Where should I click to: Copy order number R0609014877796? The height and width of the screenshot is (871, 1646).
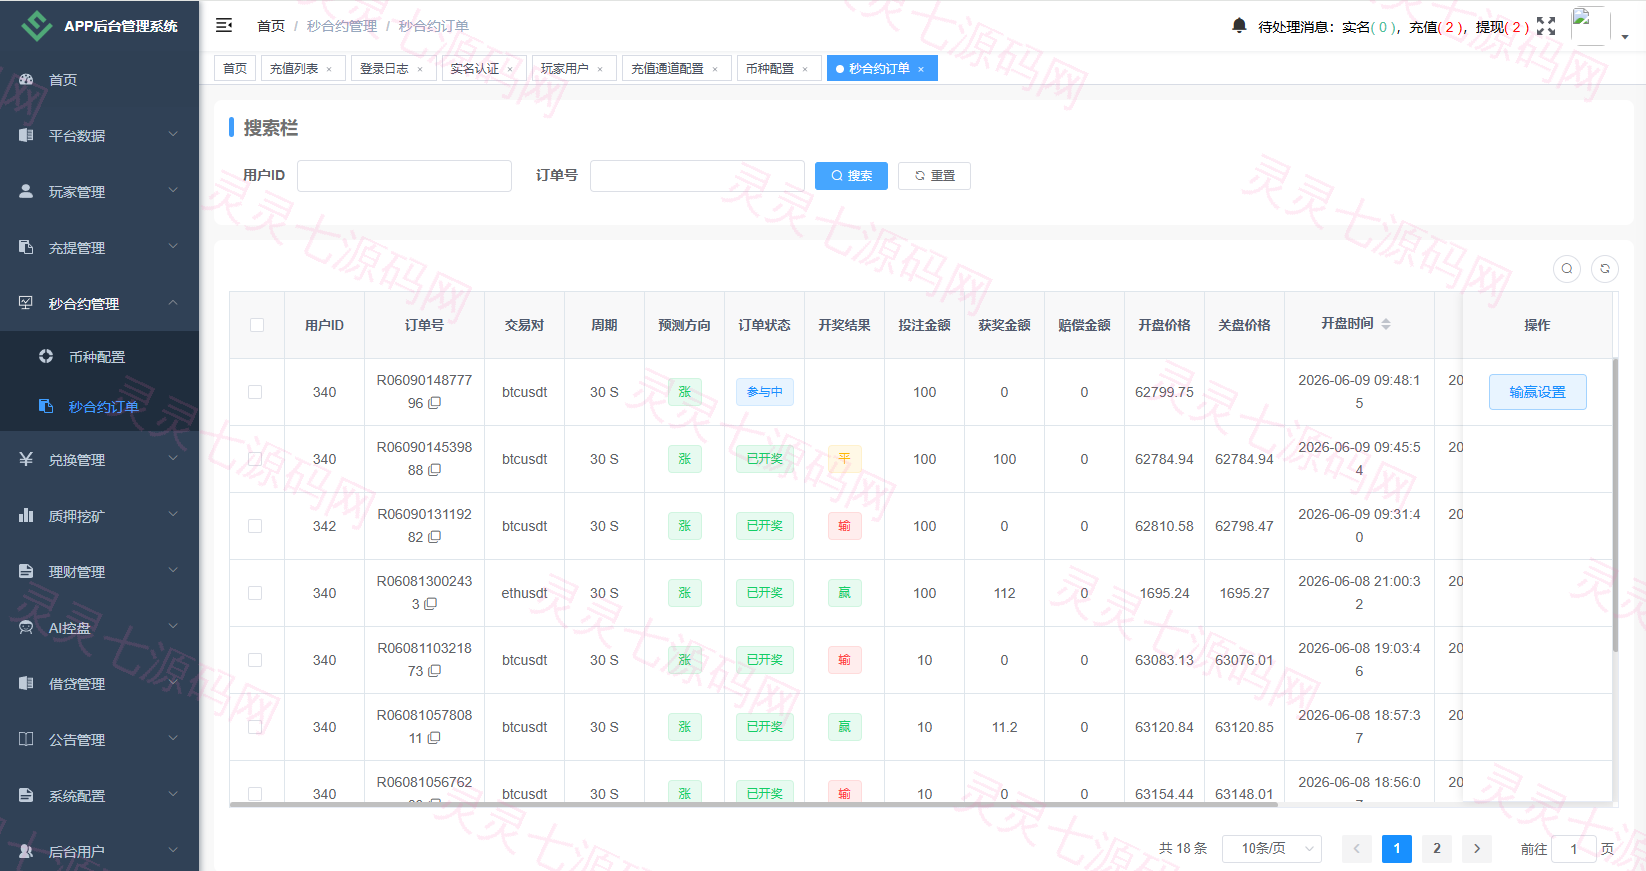coord(435,403)
